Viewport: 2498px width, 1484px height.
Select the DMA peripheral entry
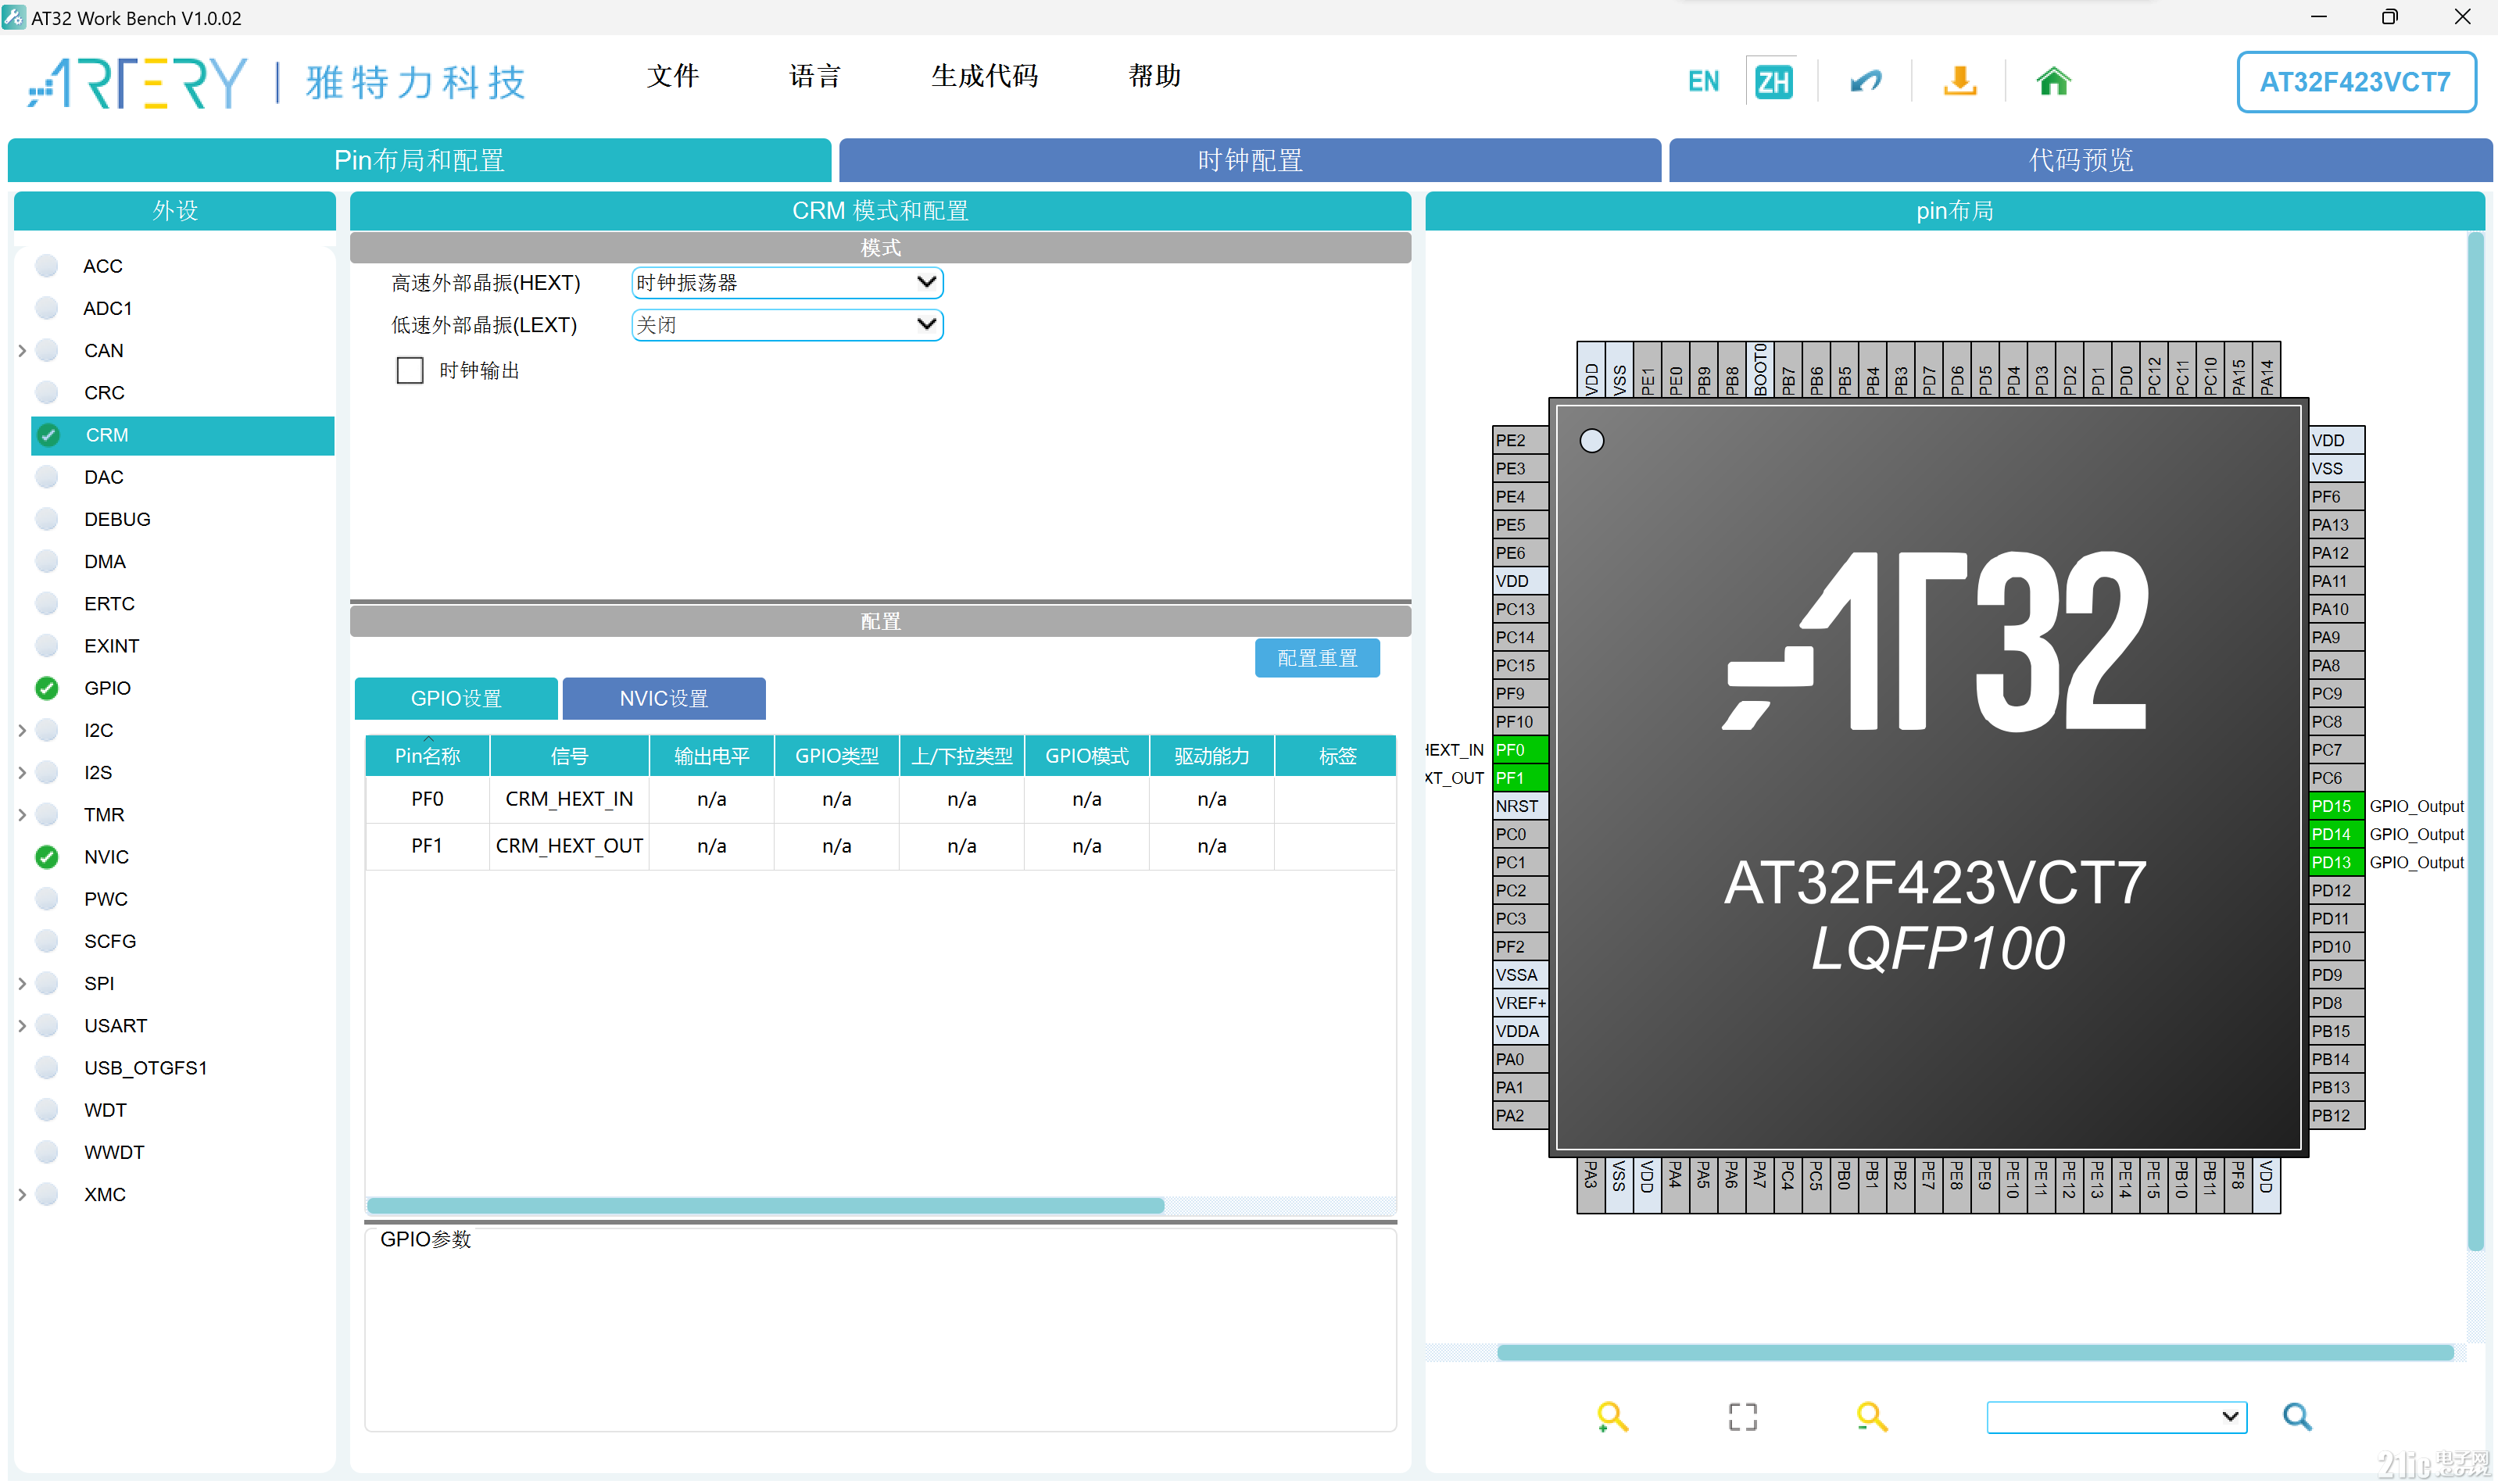pyautogui.click(x=104, y=562)
